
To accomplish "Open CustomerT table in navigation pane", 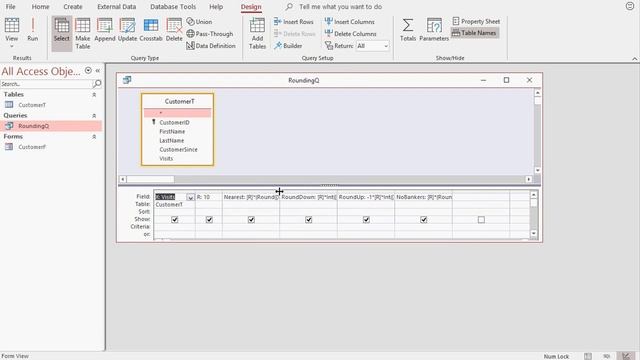I will coord(32,105).
